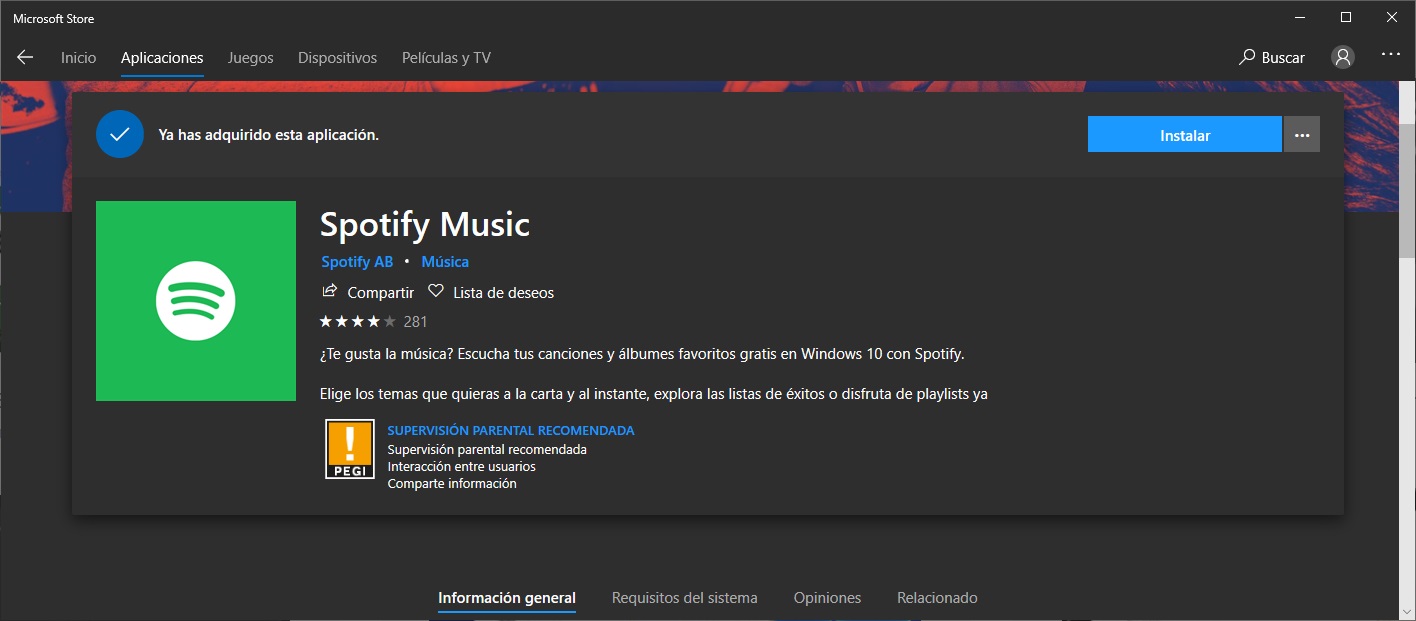Open the Dispositivos tab
The width and height of the screenshot is (1416, 621).
[337, 58]
